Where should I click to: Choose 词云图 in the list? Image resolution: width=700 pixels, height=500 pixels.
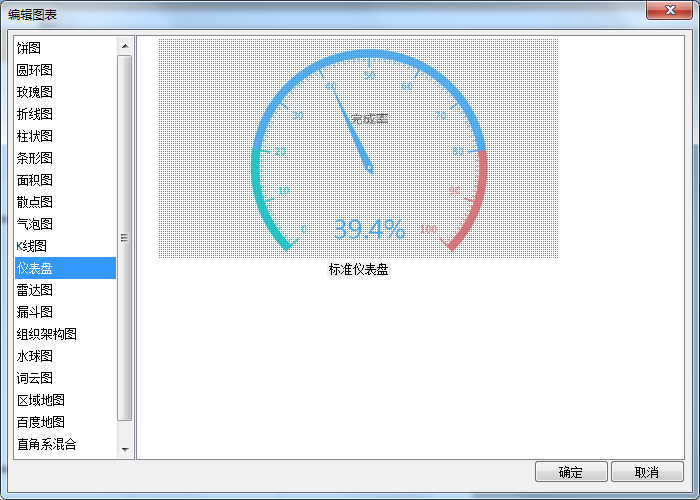(35, 378)
